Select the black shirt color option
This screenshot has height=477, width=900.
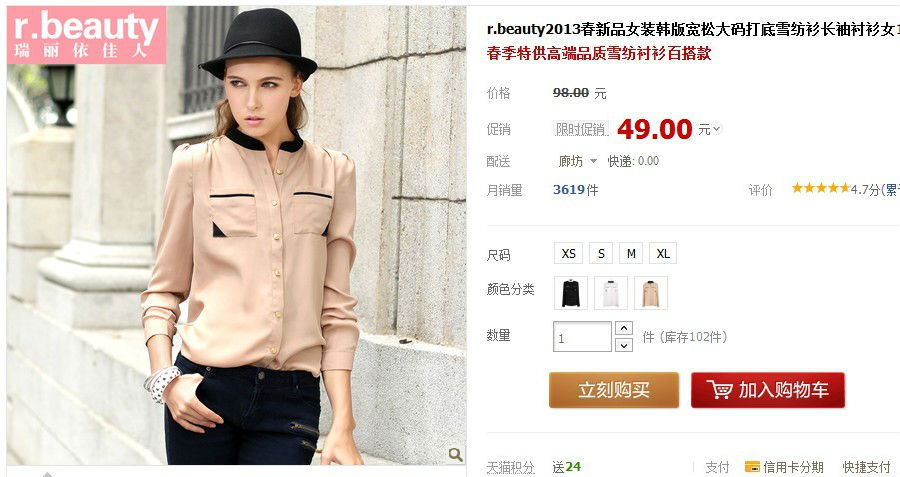pyautogui.click(x=571, y=293)
